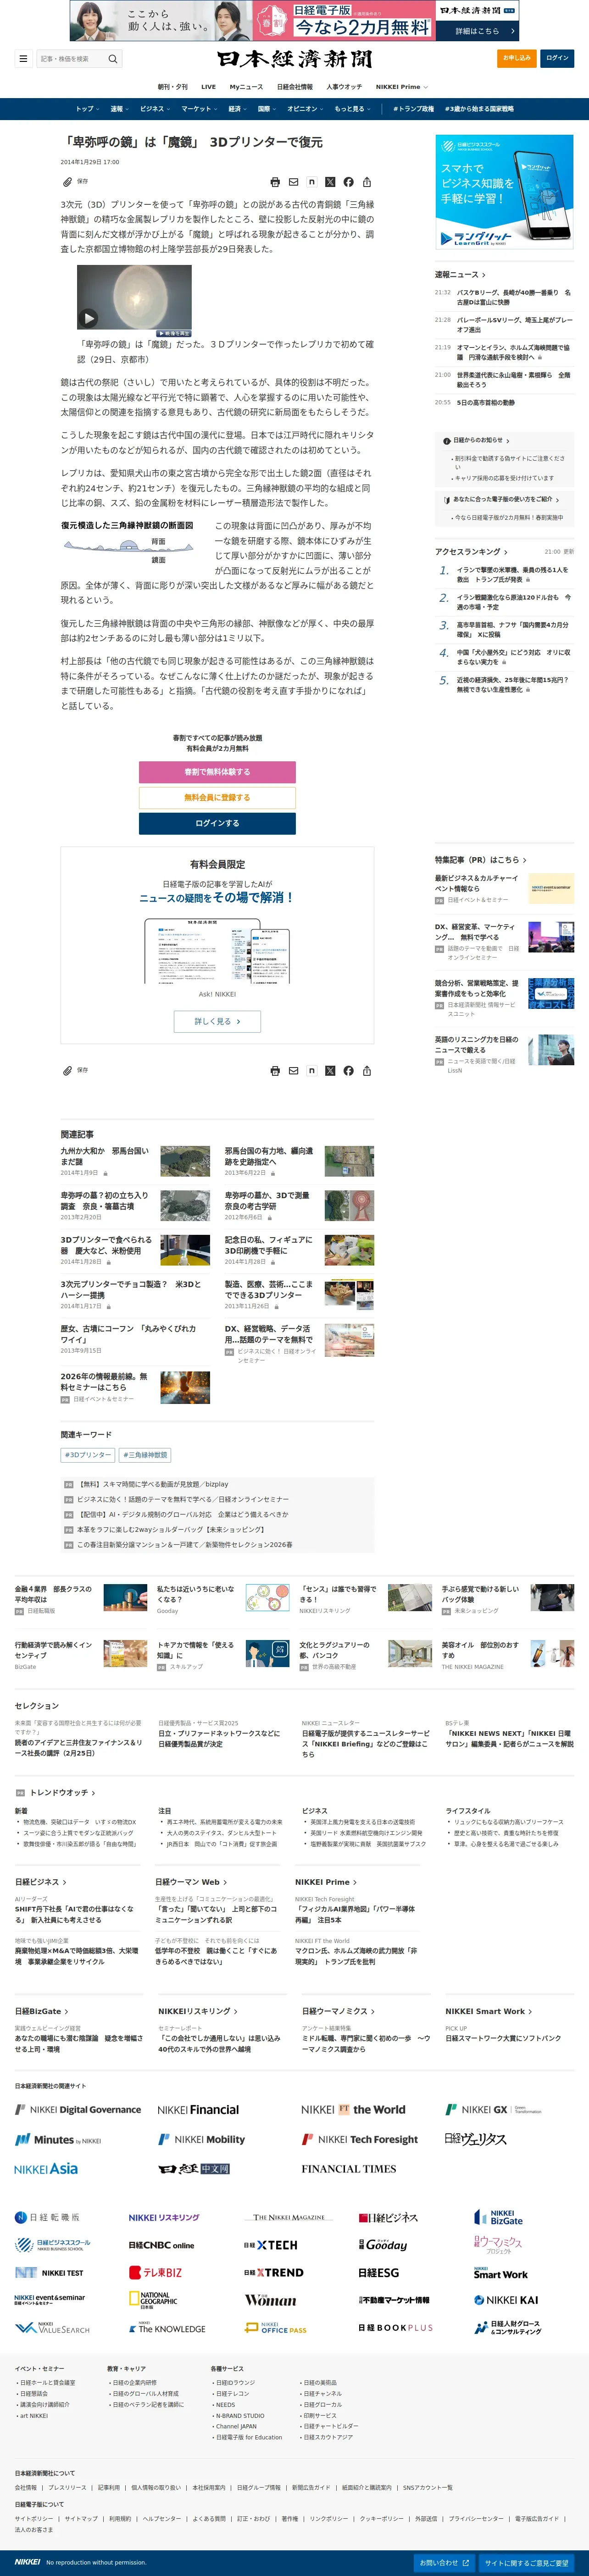Expand the オピニオン navigation dropdown

[x=304, y=109]
